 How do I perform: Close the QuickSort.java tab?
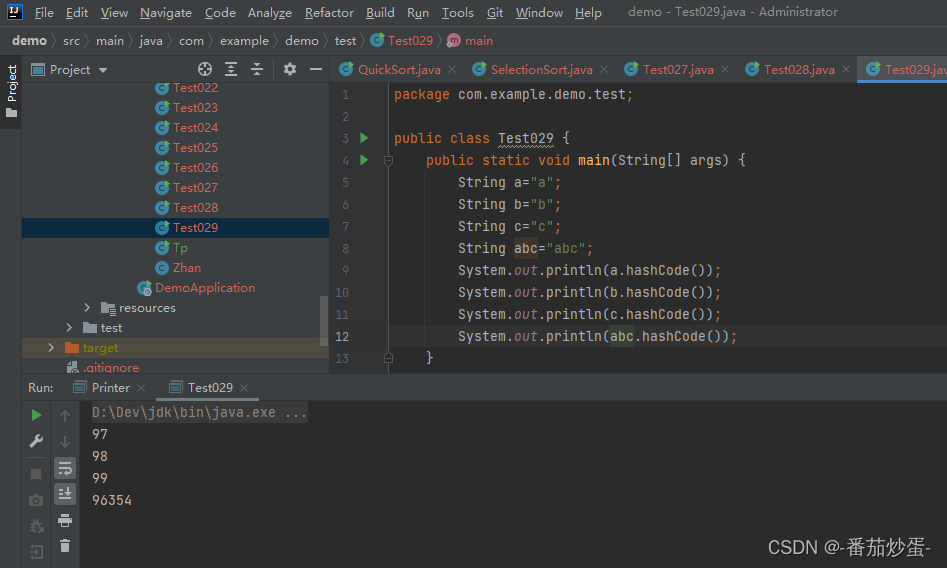(x=452, y=69)
